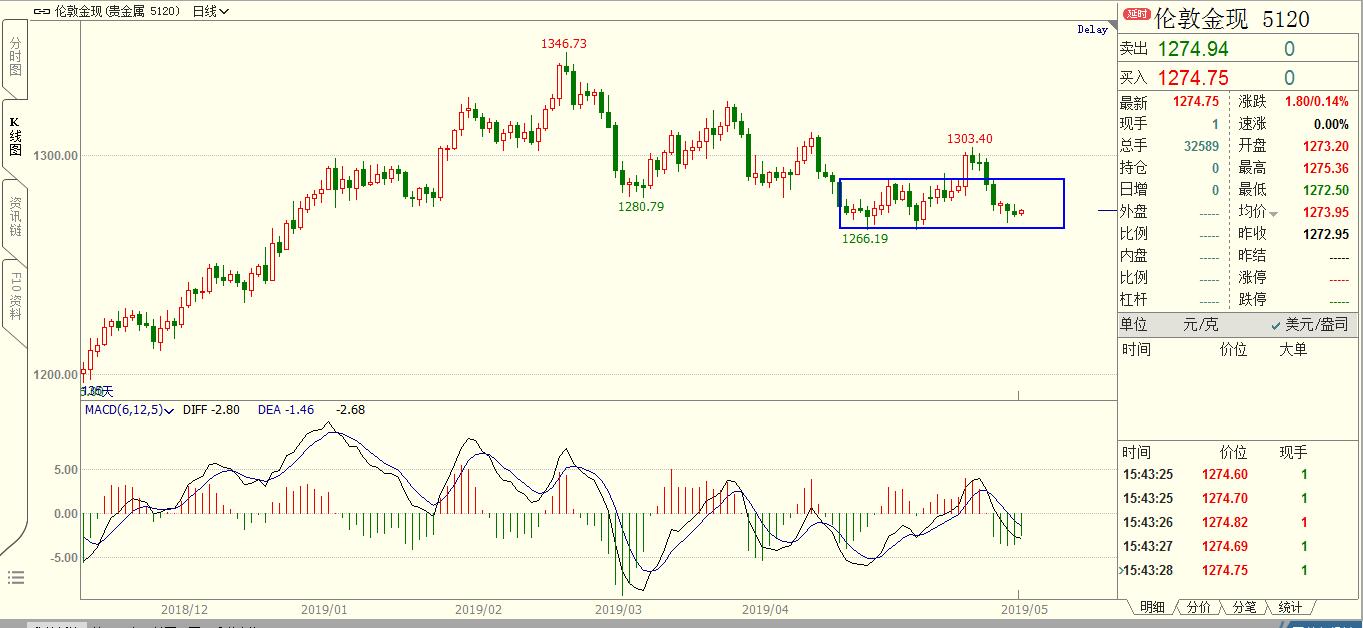1363x628 pixels.
Task: Click the small arrow next to 均价
Action: point(1274,213)
